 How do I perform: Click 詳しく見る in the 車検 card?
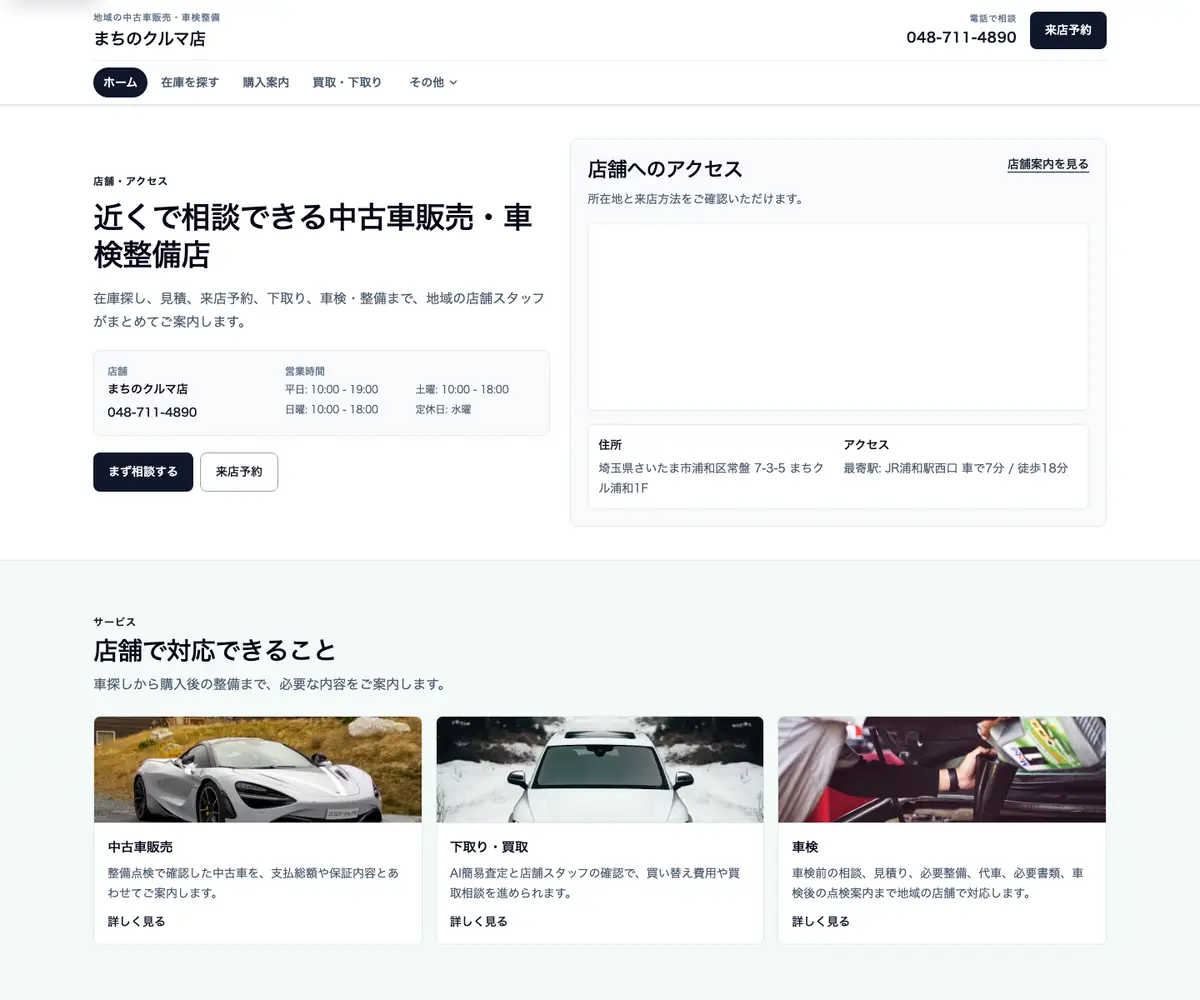pos(820,921)
